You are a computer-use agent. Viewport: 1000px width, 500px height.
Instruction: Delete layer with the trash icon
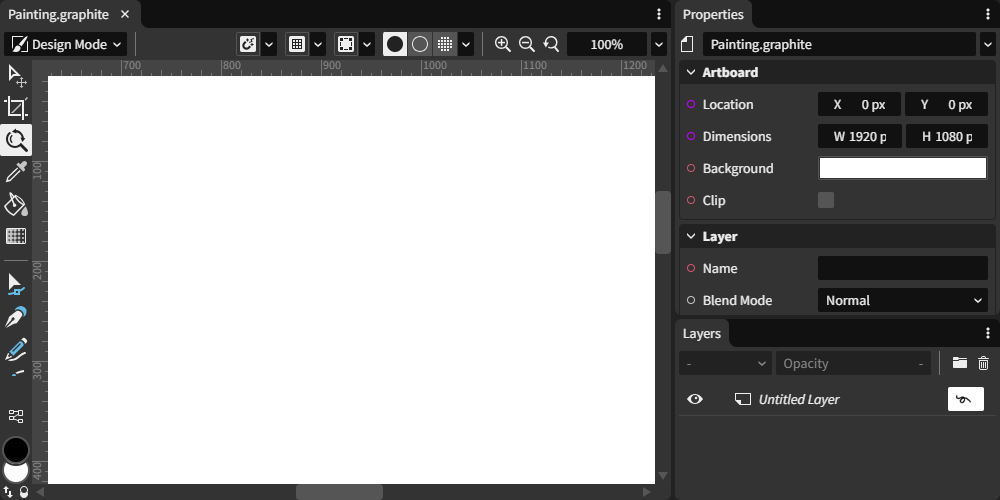point(983,363)
